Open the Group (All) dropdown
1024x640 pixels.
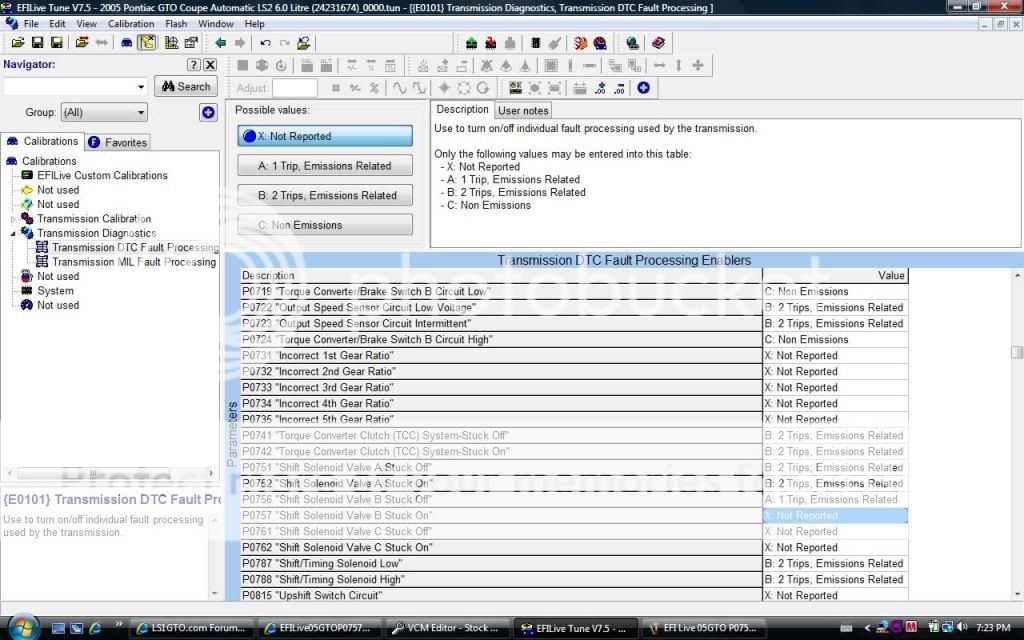click(104, 113)
